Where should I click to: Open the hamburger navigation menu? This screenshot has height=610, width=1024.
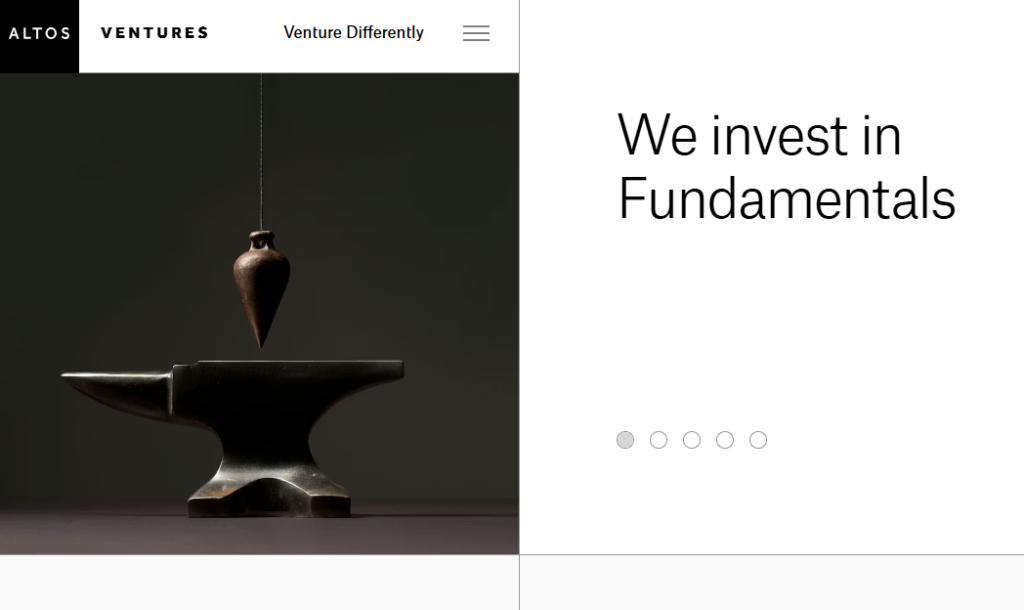[476, 33]
